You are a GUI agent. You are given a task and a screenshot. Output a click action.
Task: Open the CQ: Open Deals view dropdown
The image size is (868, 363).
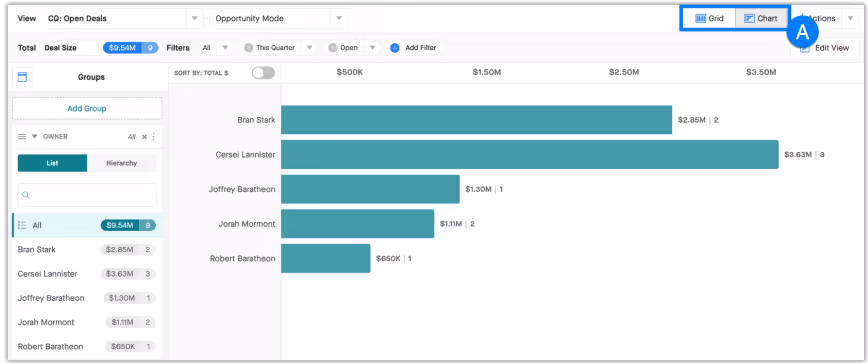click(x=194, y=18)
